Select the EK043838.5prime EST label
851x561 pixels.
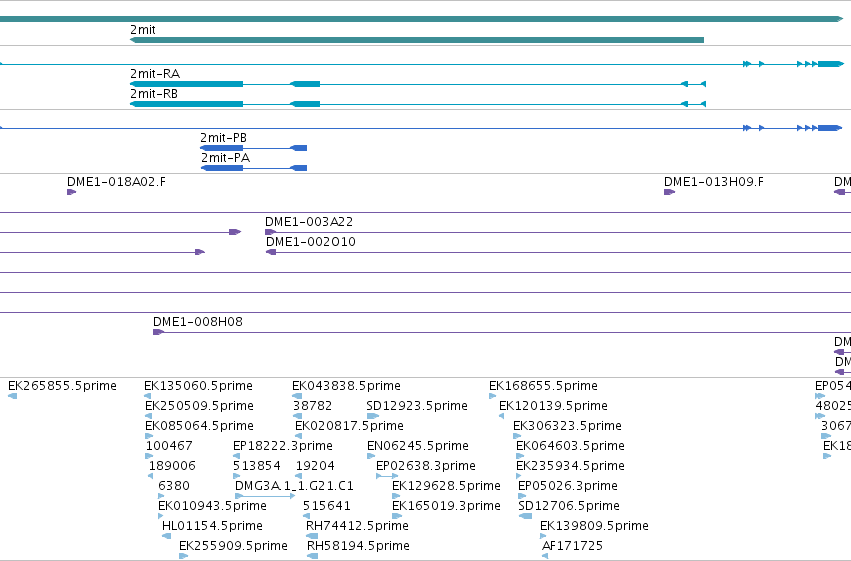point(346,386)
